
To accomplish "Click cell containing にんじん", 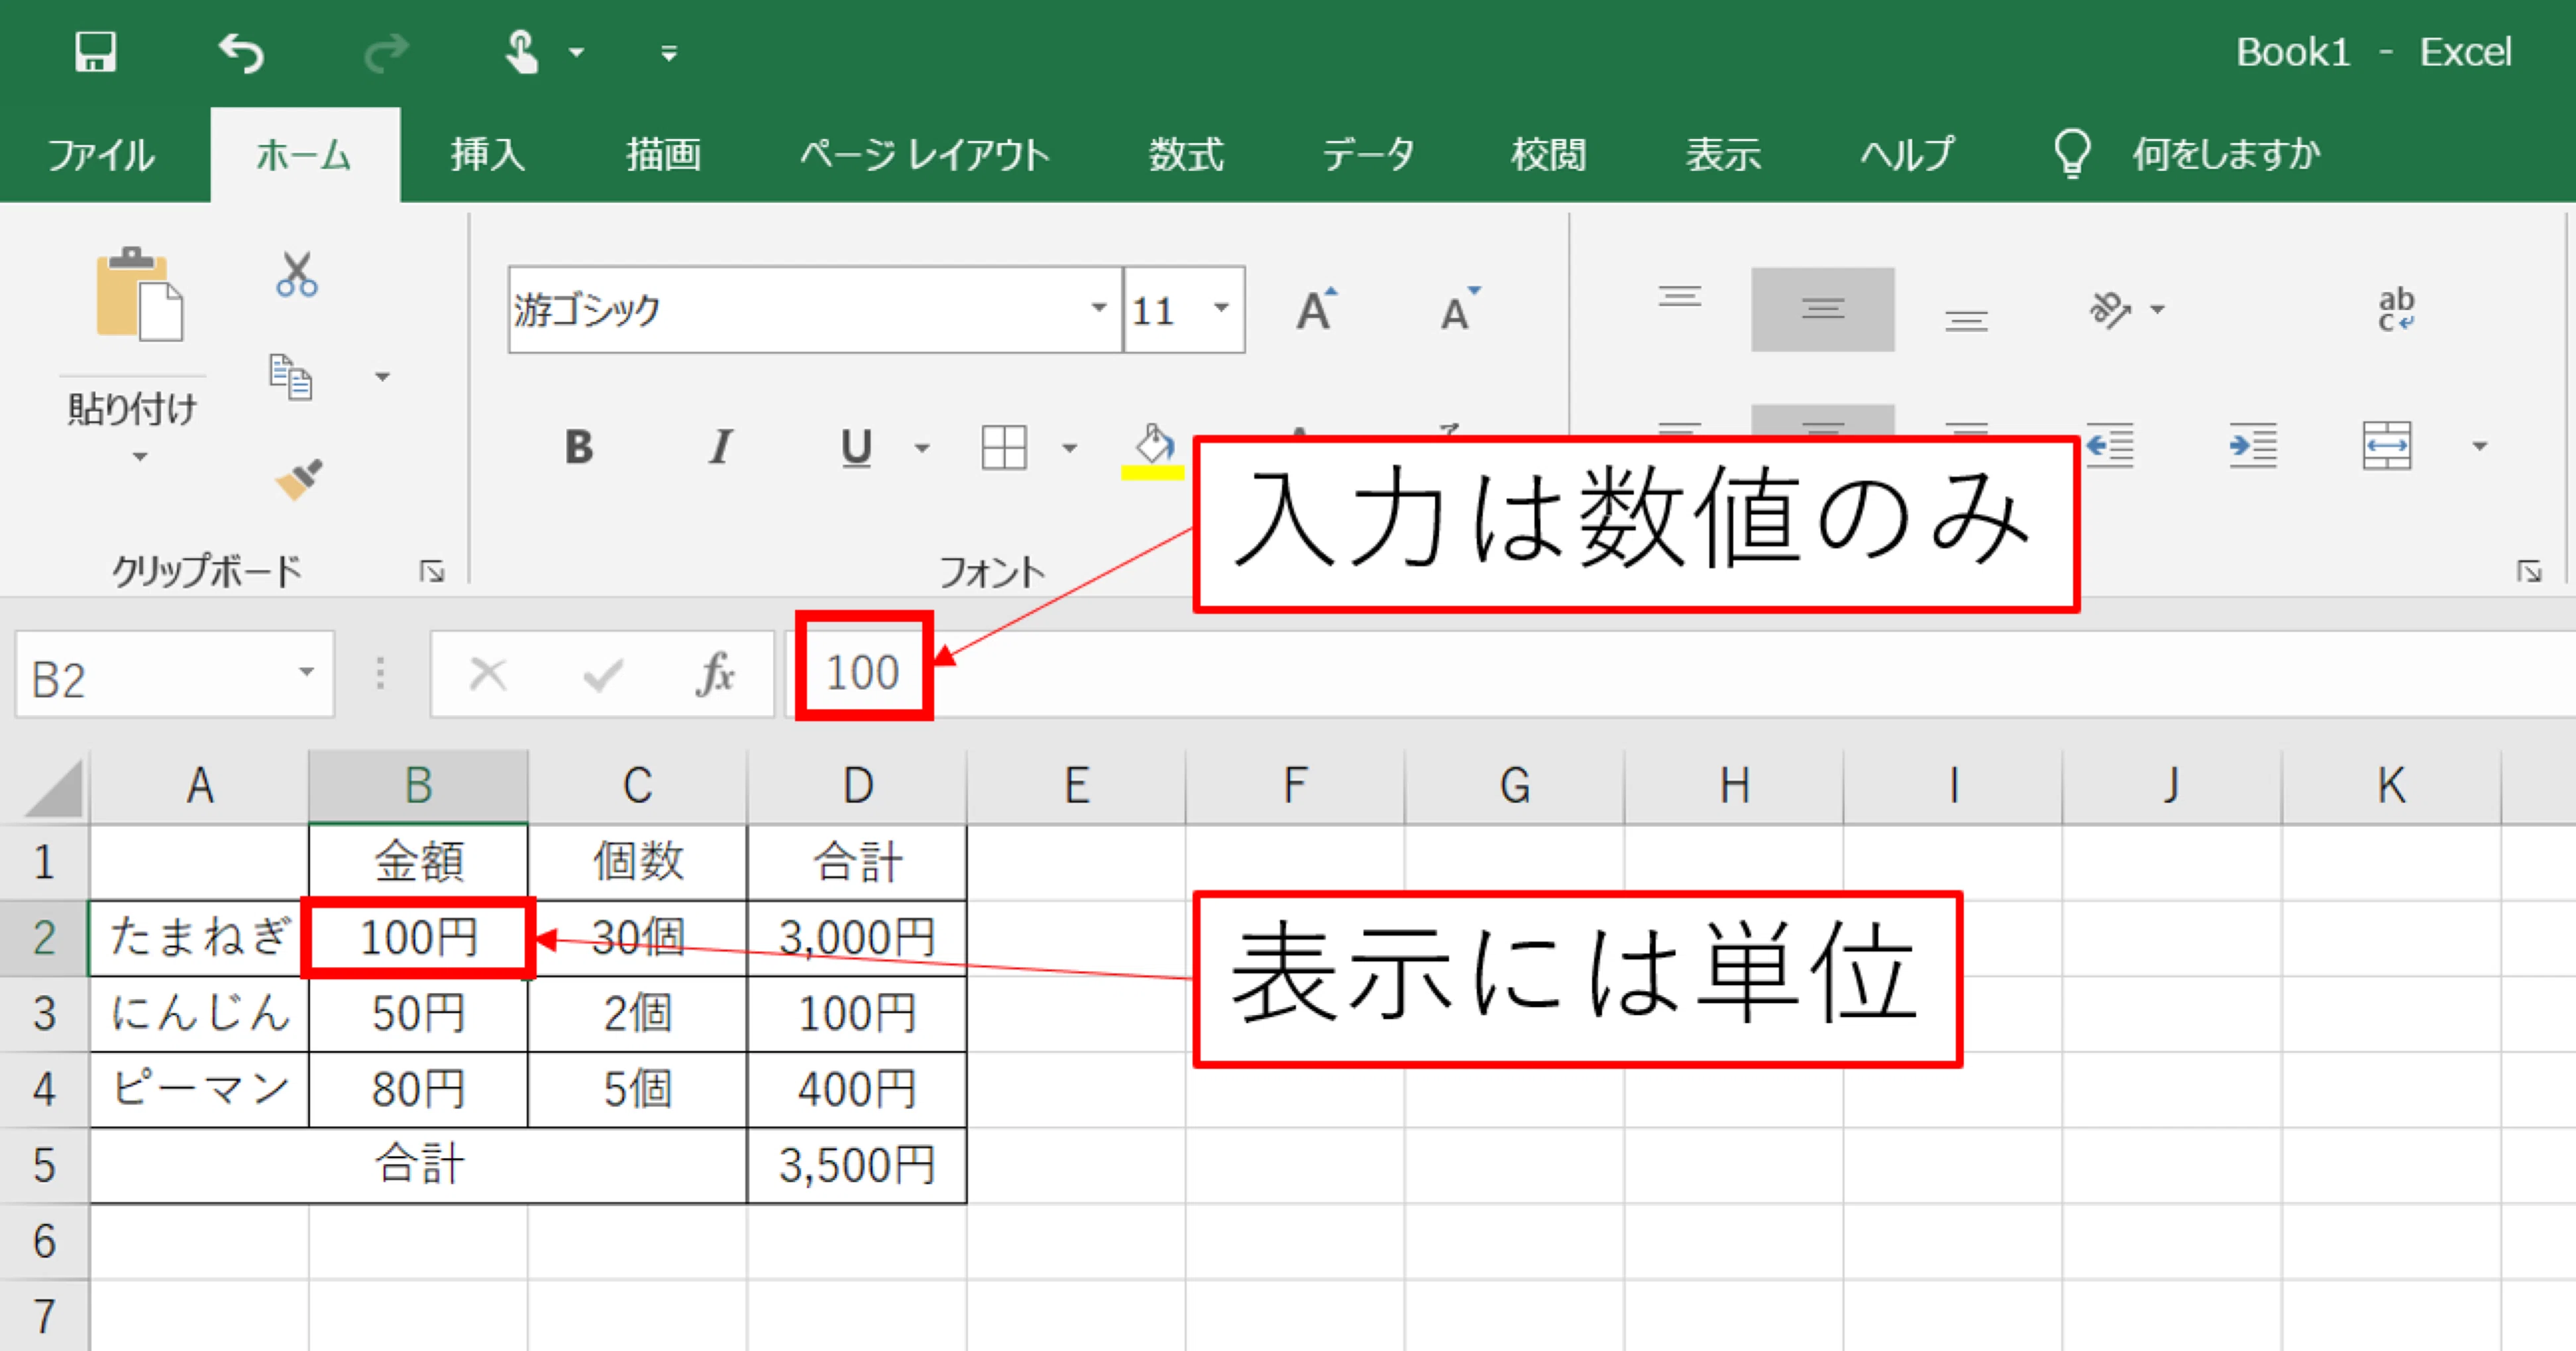I will tap(199, 1014).
